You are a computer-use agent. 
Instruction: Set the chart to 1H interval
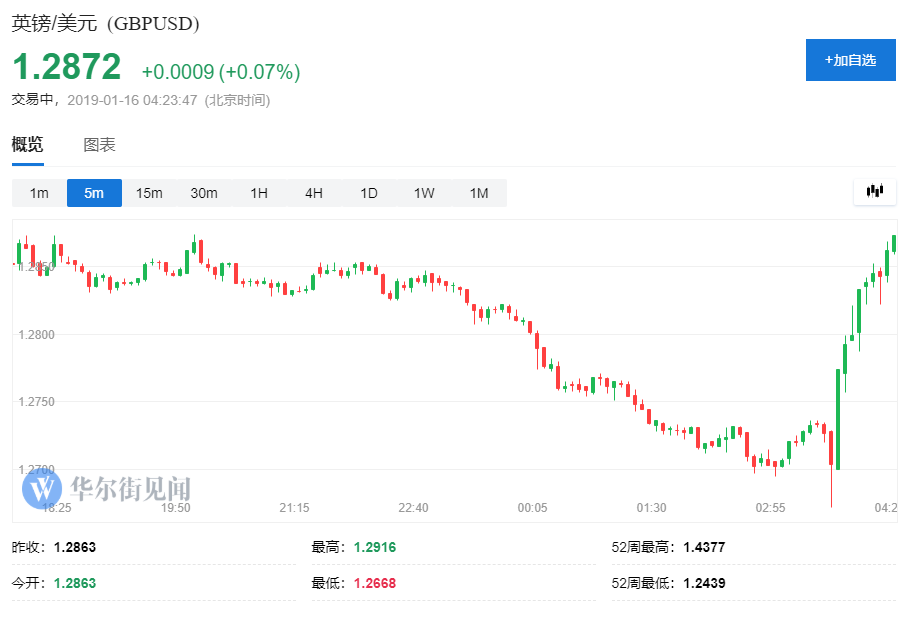coord(259,193)
